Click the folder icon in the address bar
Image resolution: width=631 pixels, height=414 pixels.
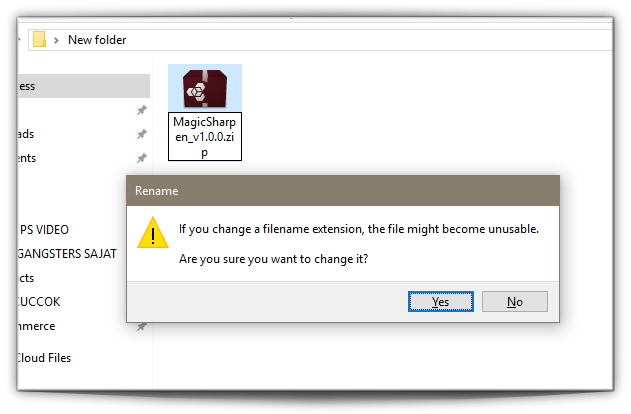39,39
